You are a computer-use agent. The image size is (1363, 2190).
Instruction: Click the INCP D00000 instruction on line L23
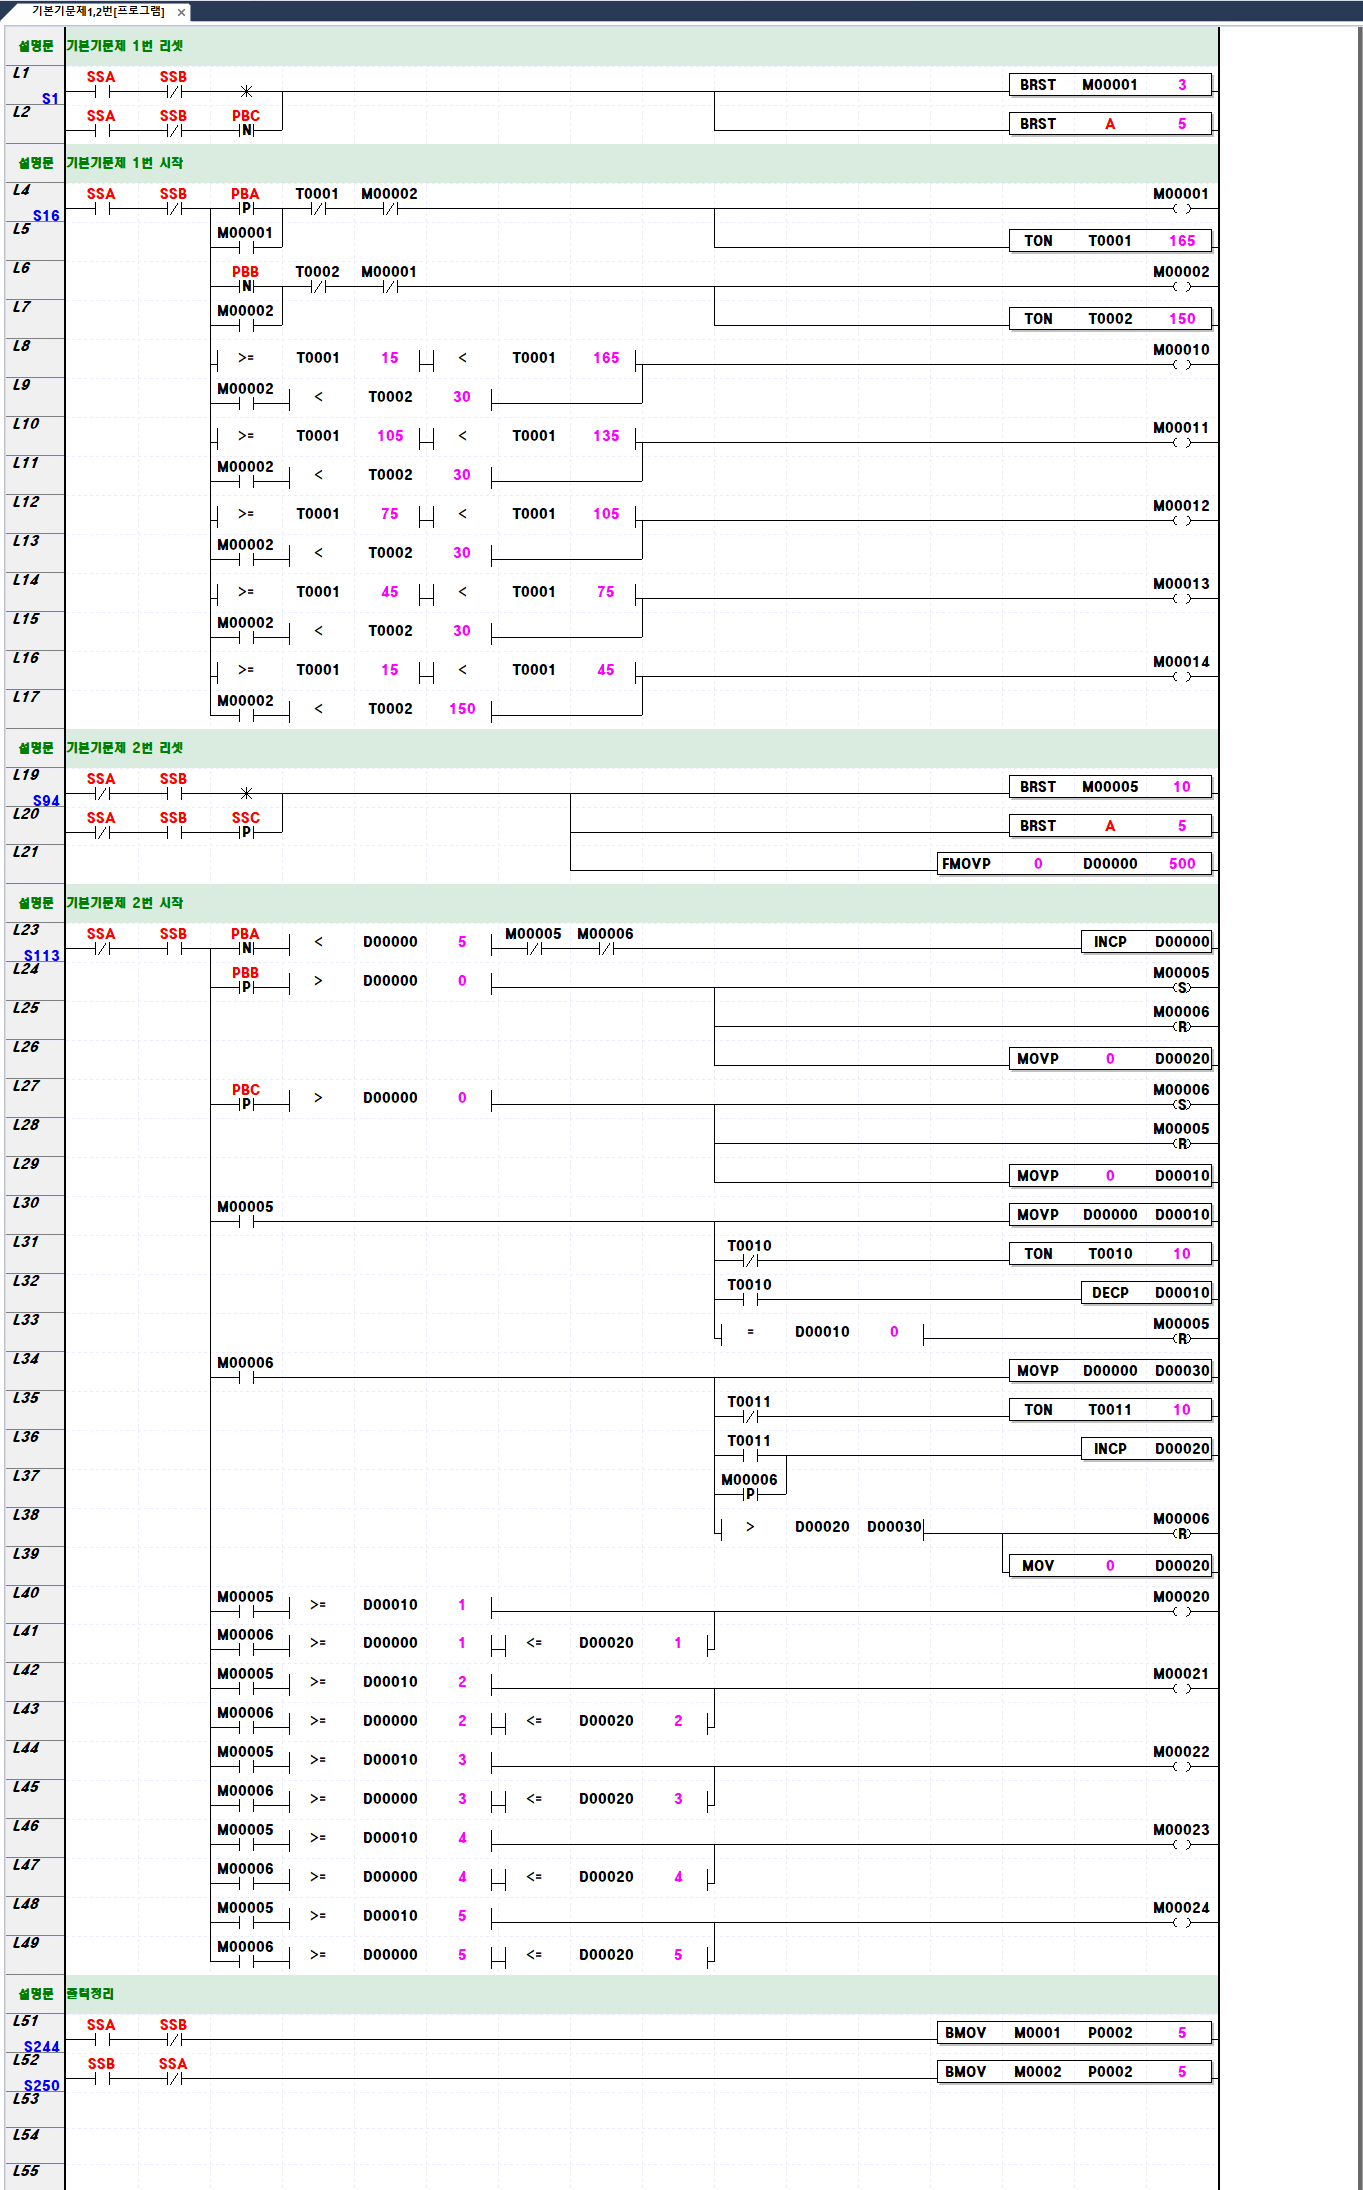pyautogui.click(x=1146, y=942)
